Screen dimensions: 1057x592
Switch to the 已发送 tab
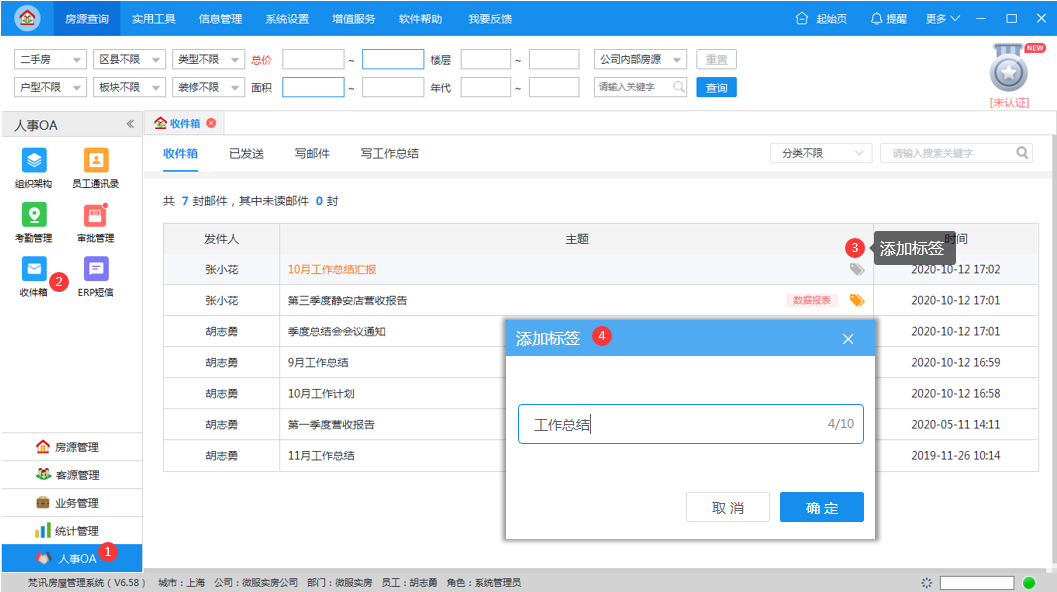(246, 154)
